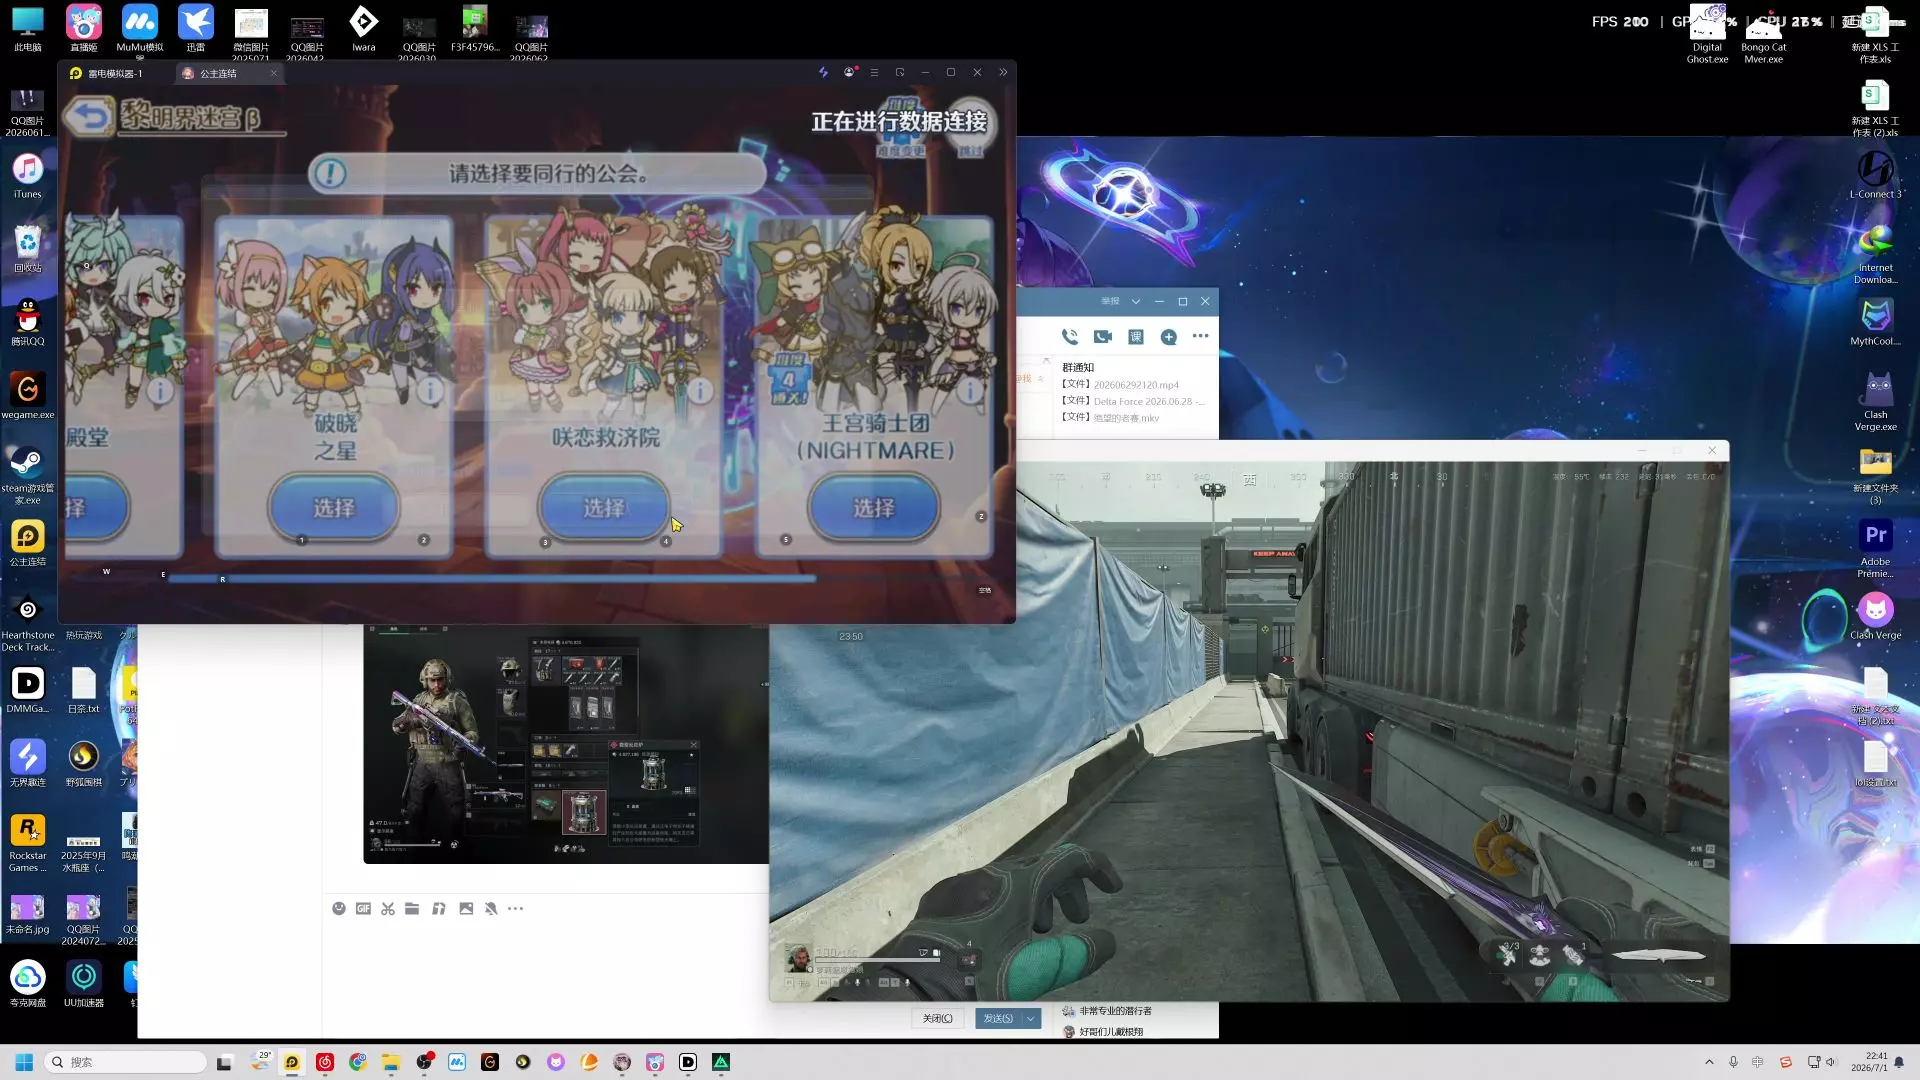Start a voice call in QQ chat
Screen dimensions: 1920x1080
point(1070,337)
